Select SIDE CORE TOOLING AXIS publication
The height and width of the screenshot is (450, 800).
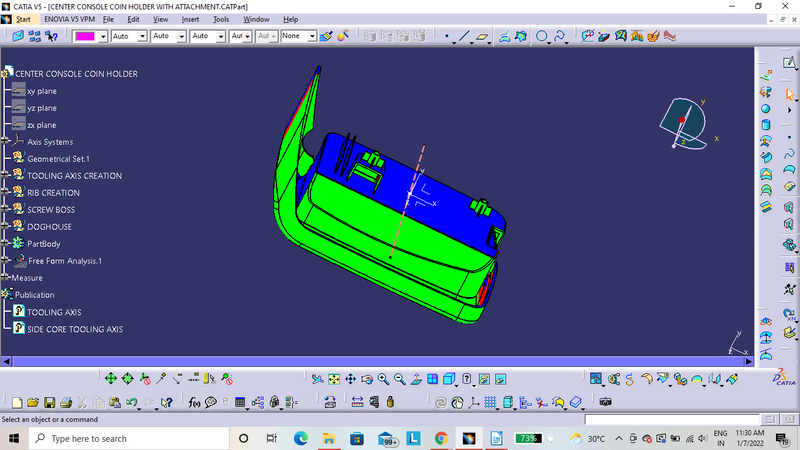(x=75, y=330)
